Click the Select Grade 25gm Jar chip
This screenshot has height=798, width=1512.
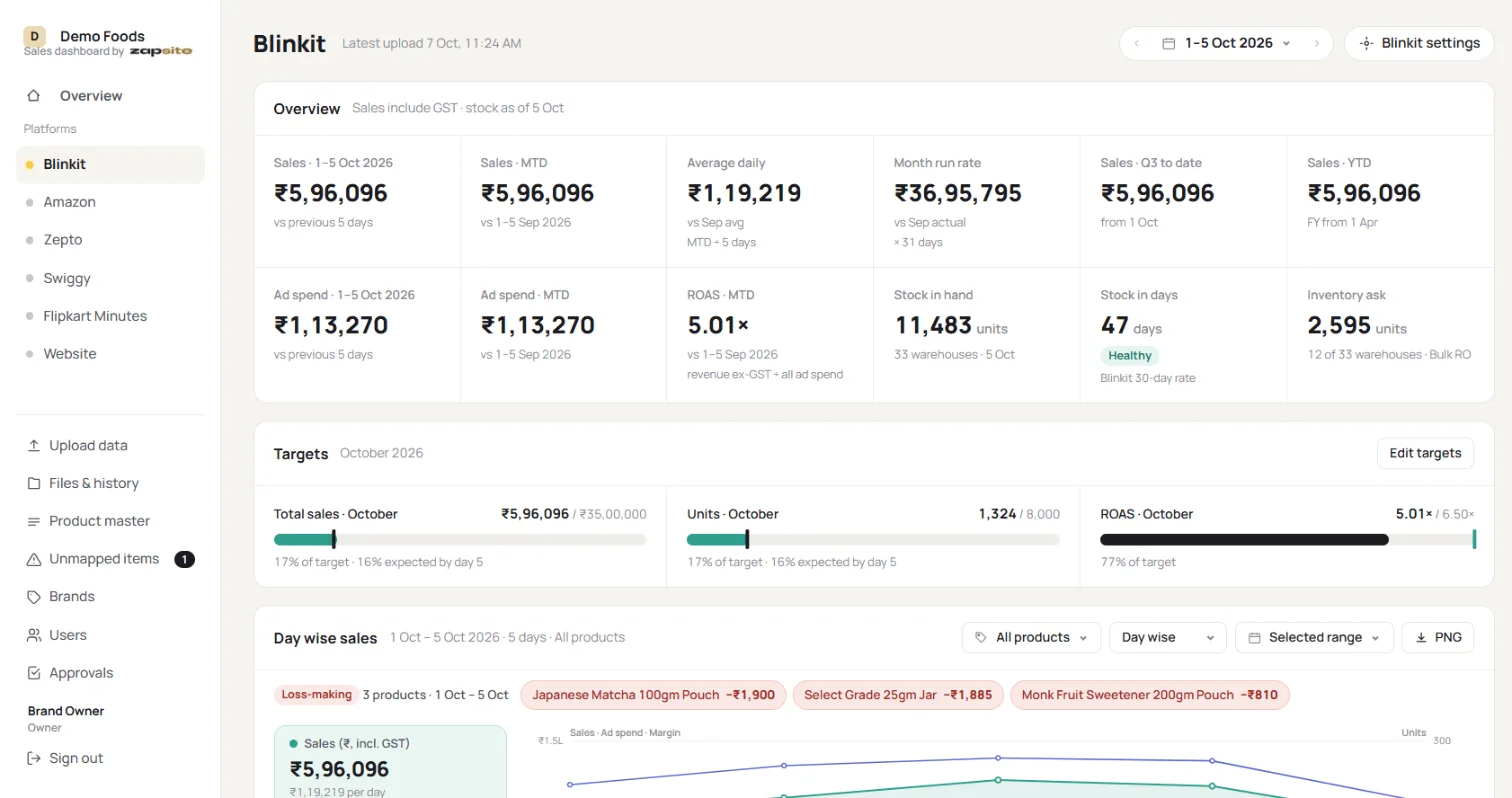click(897, 695)
